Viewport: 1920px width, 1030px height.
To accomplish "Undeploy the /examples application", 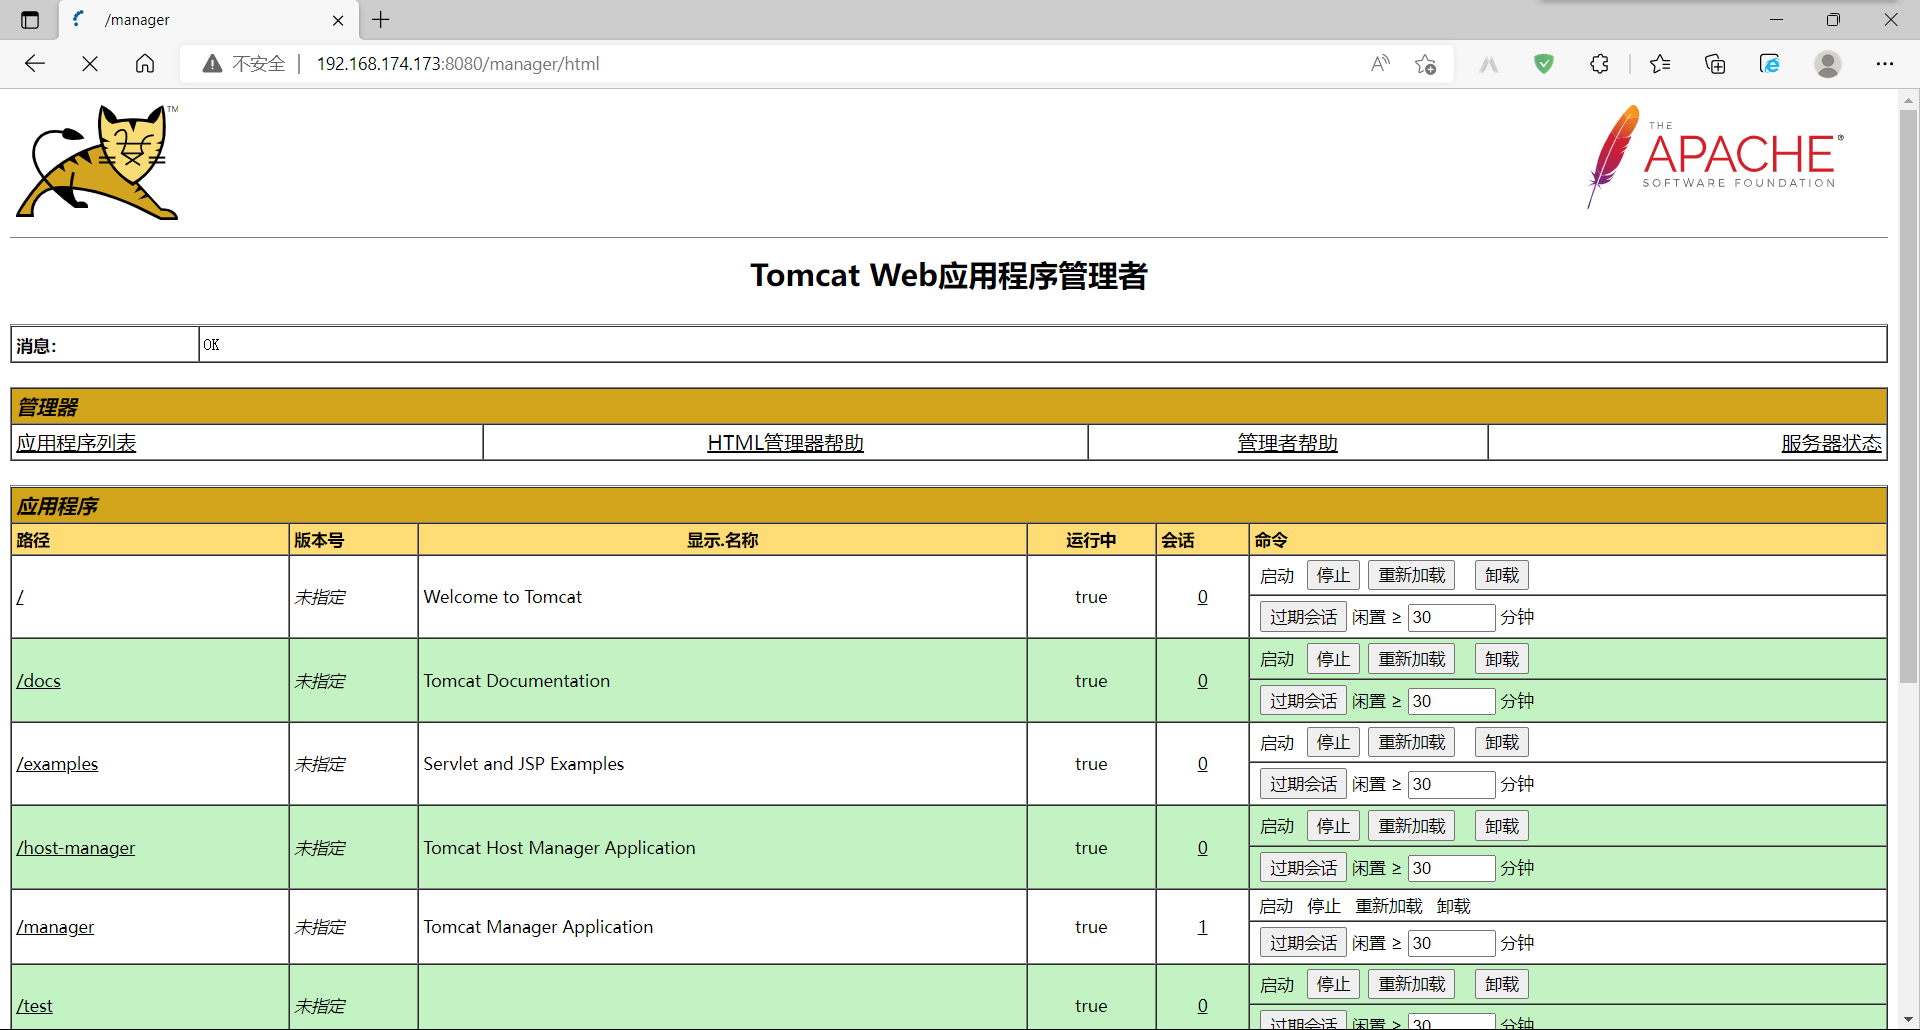I will click(1502, 743).
